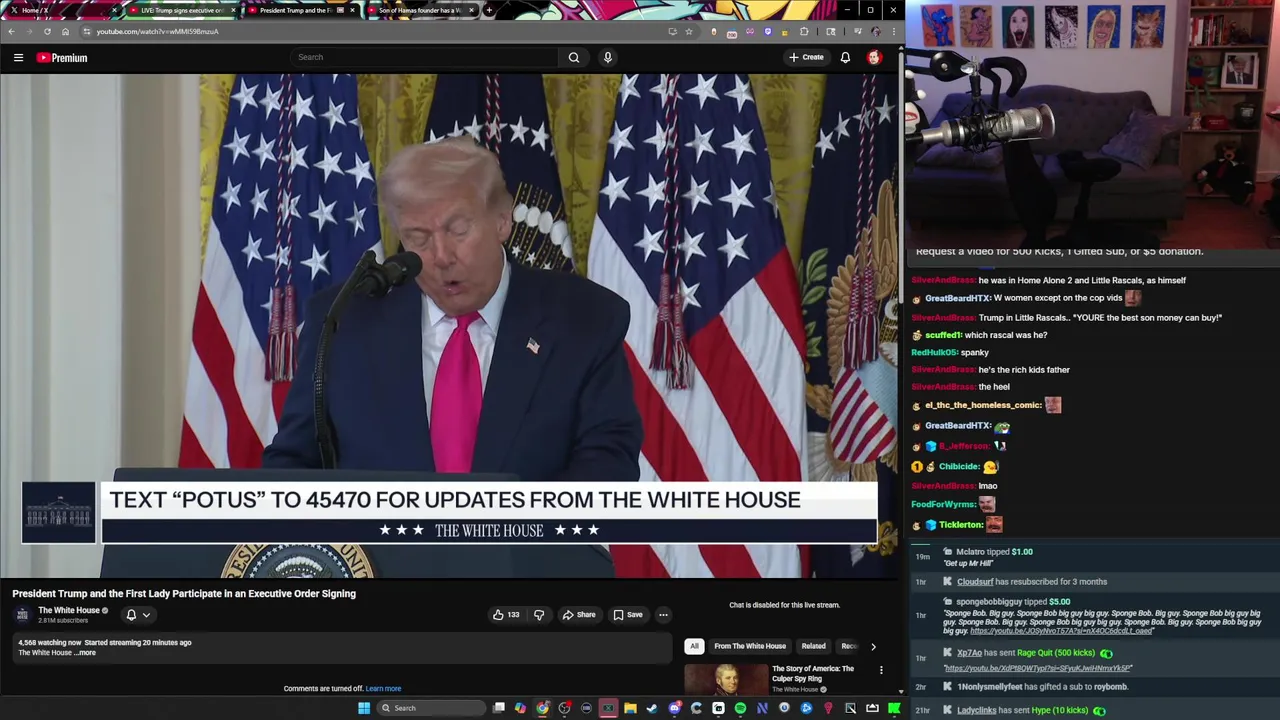Open Windows Start menu
1280x720 pixels.
point(364,708)
